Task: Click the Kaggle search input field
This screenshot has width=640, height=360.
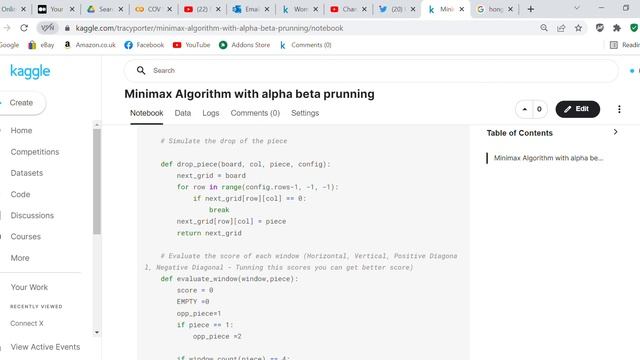Action: (x=371, y=71)
